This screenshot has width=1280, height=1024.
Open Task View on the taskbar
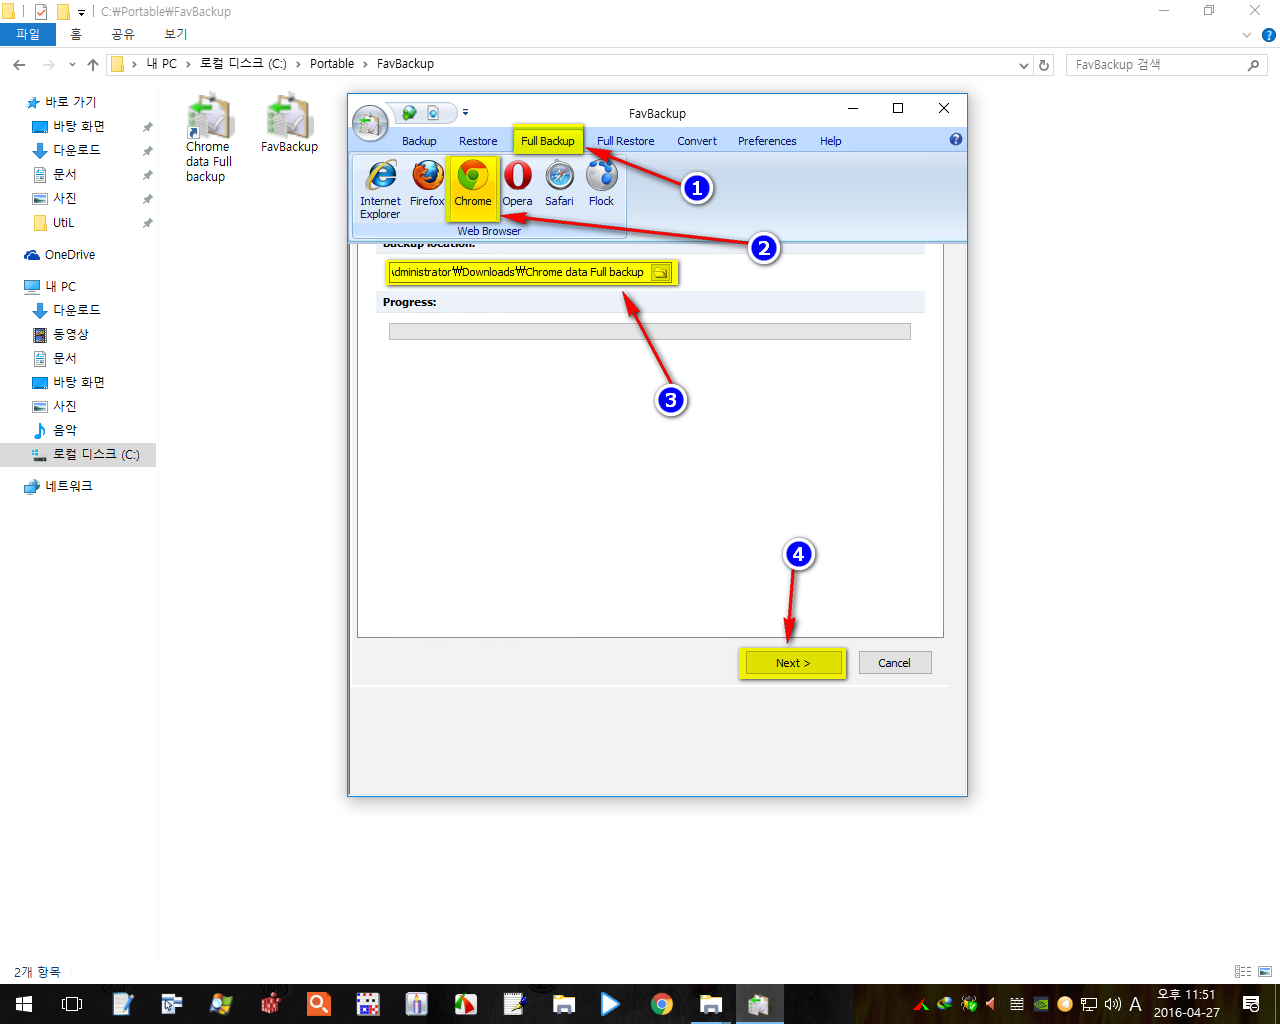pyautogui.click(x=72, y=1004)
